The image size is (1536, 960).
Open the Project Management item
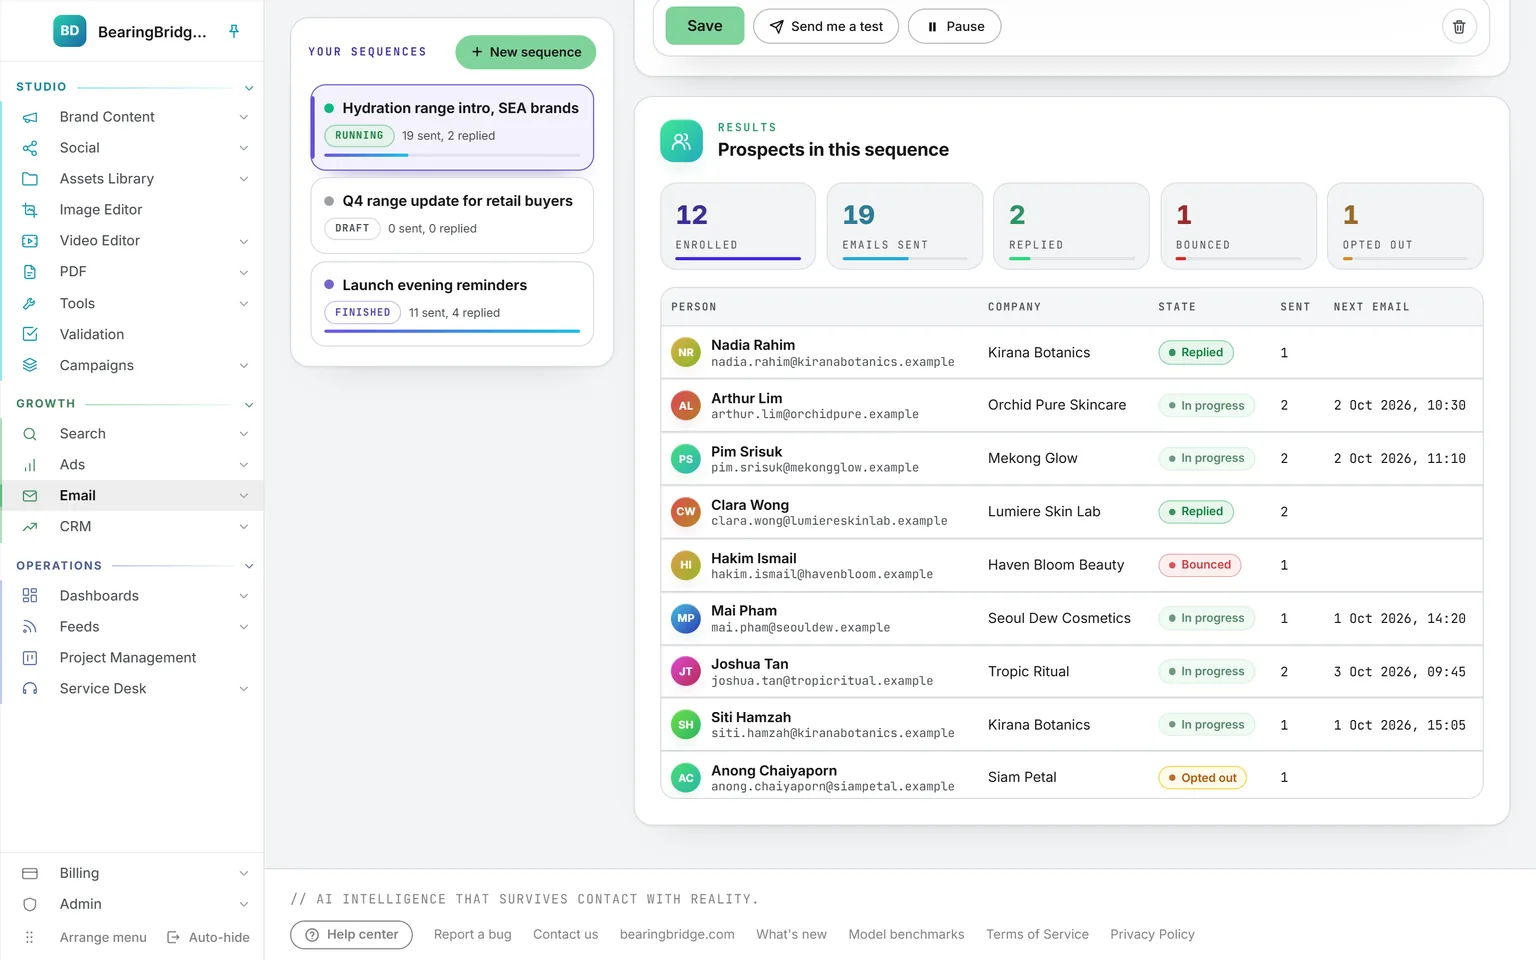(x=133, y=658)
